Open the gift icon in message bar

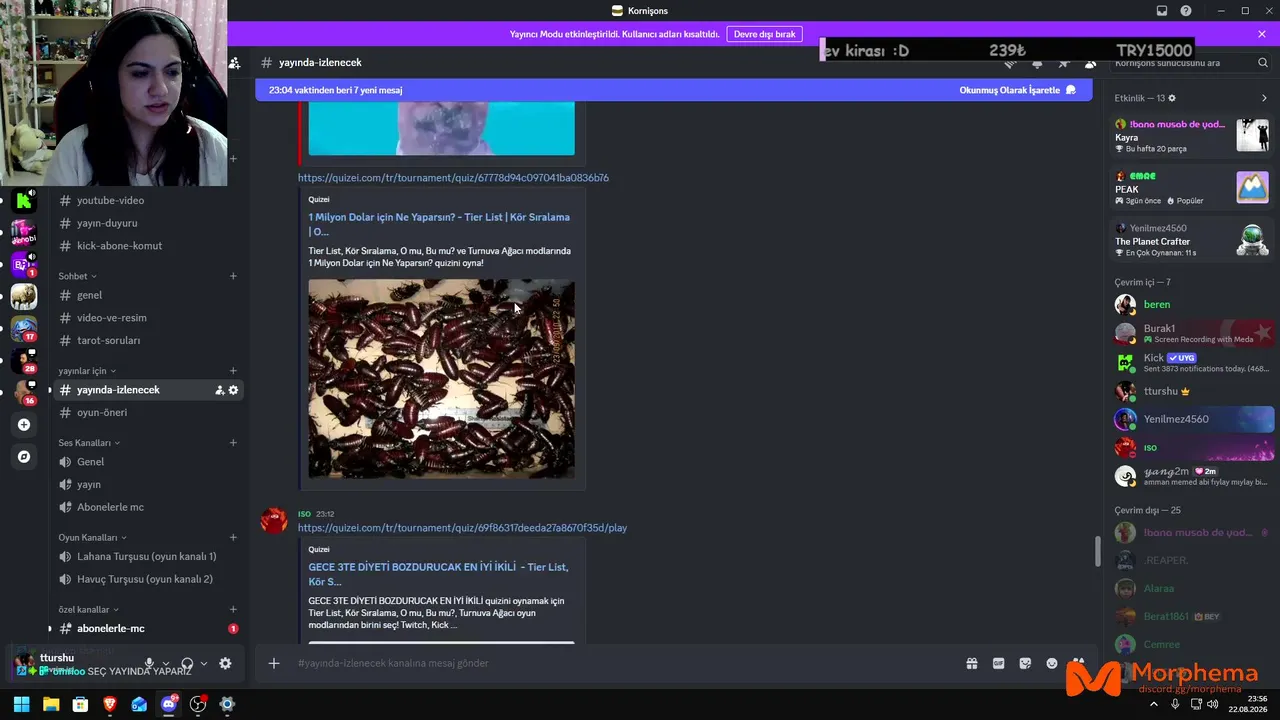(x=971, y=663)
